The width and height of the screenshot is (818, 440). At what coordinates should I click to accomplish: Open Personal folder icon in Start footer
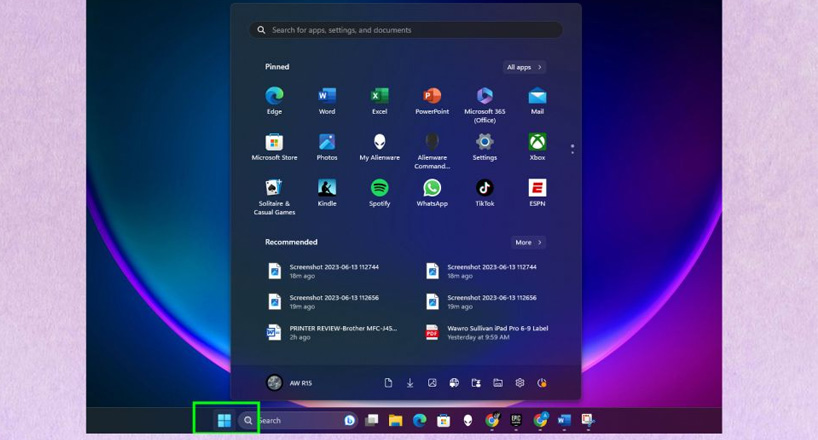476,383
